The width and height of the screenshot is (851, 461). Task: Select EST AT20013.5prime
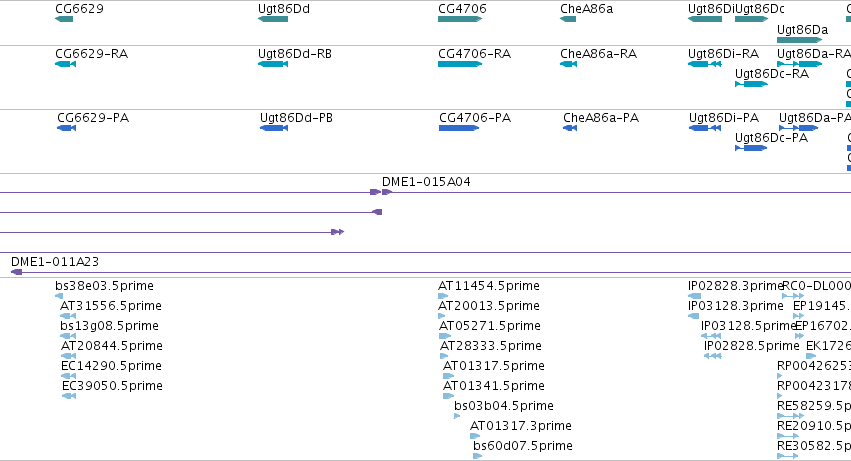489,306
